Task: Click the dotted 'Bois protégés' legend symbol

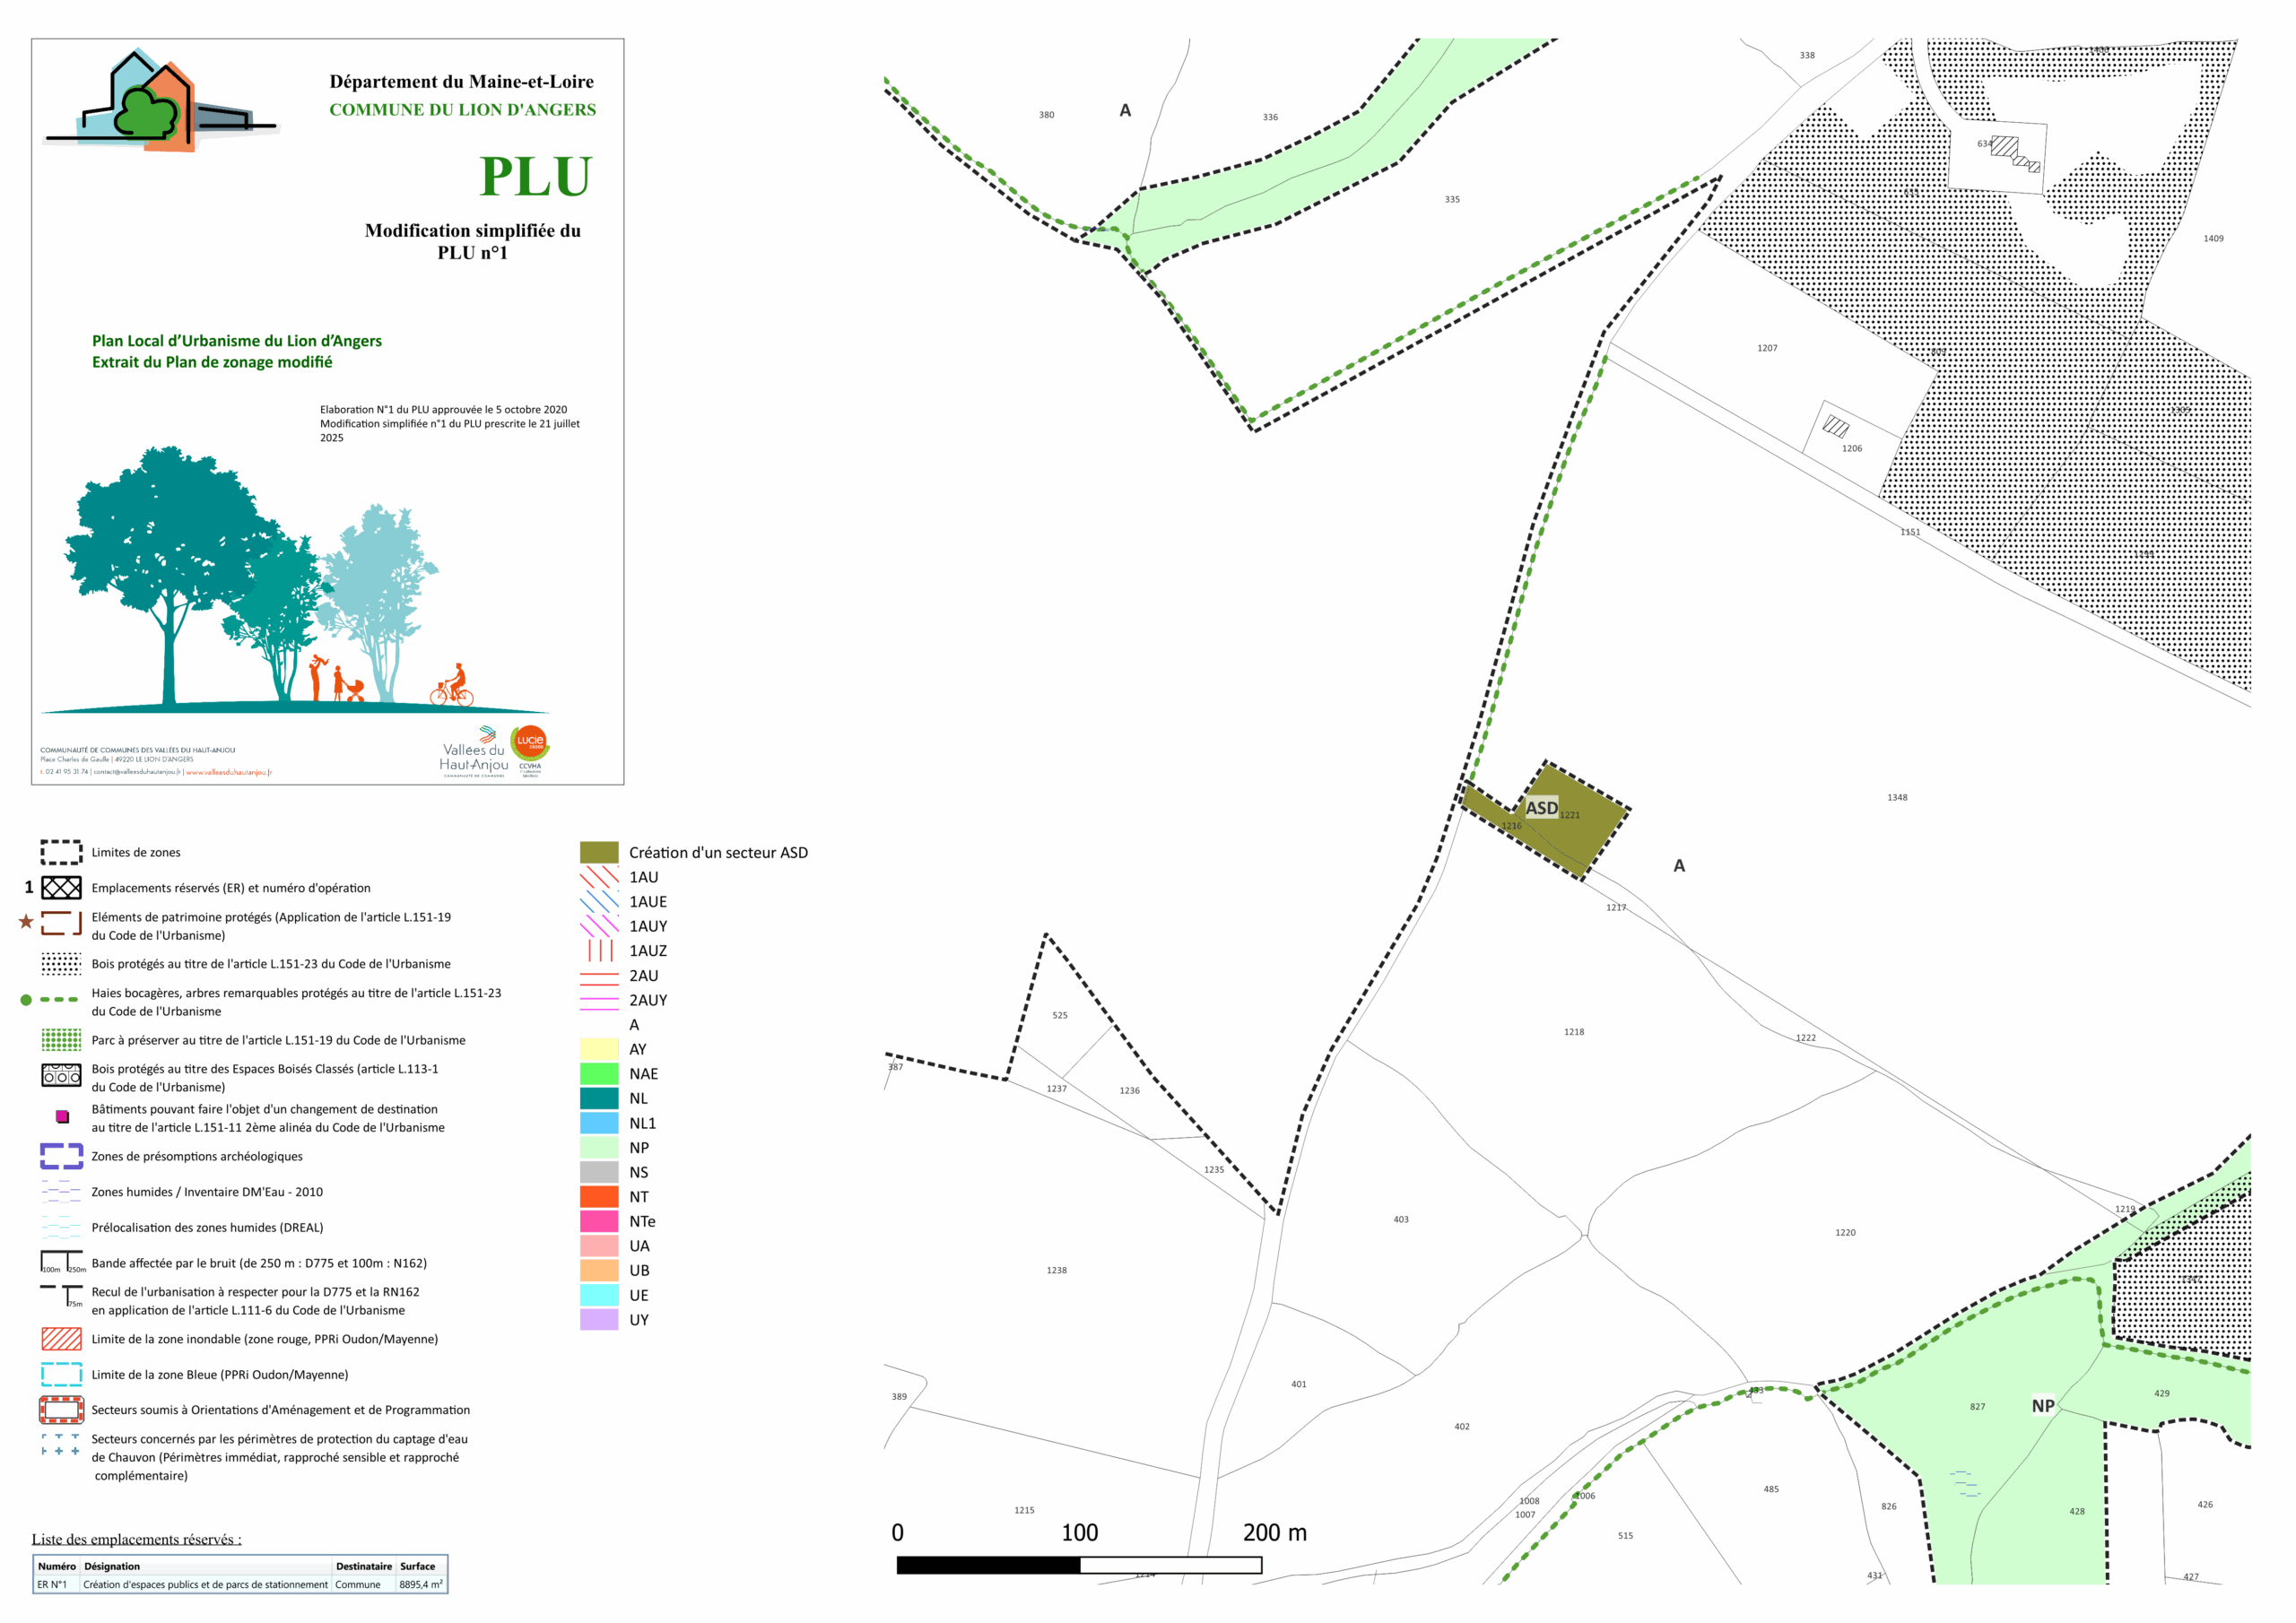Action: click(x=61, y=964)
